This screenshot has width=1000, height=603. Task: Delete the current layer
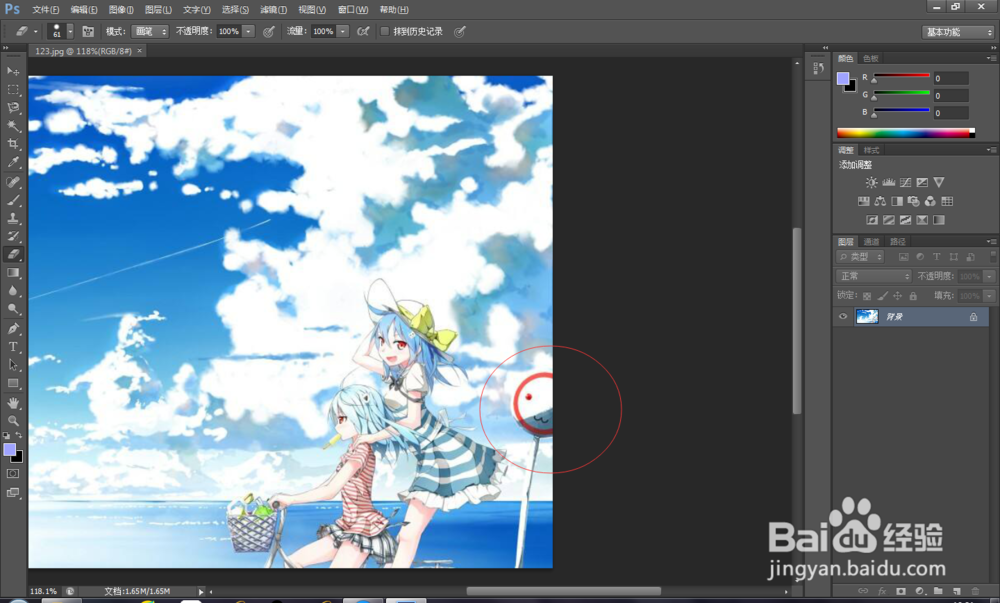[975, 592]
